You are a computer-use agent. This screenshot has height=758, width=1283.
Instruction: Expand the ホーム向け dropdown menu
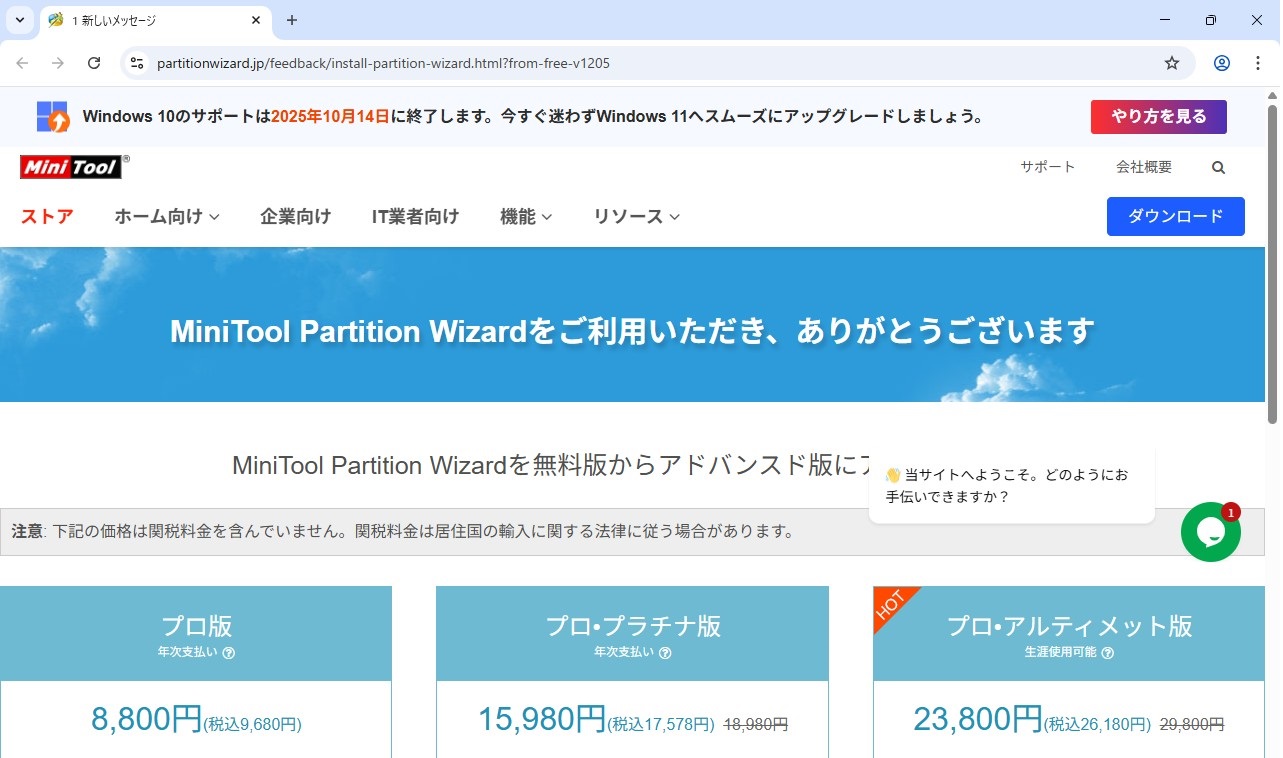(167, 217)
